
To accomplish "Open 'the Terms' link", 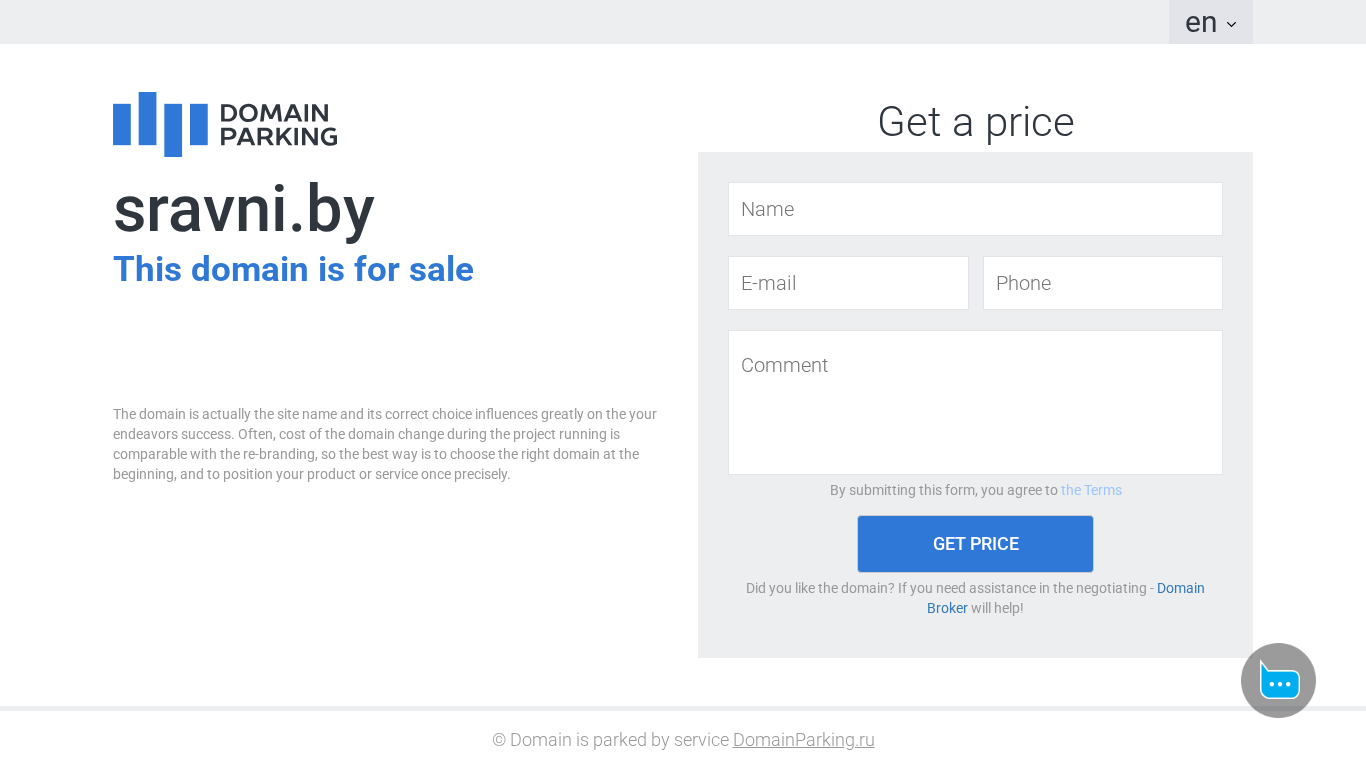I will pos(1091,490).
